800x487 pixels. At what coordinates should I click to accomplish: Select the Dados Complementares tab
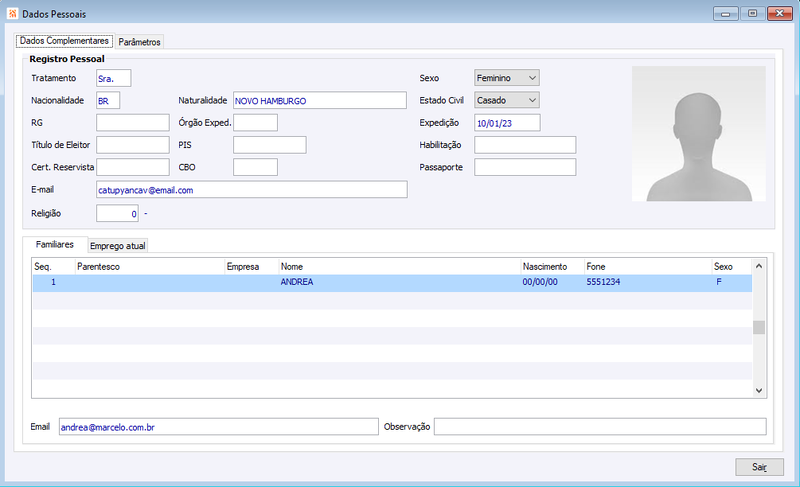click(64, 41)
